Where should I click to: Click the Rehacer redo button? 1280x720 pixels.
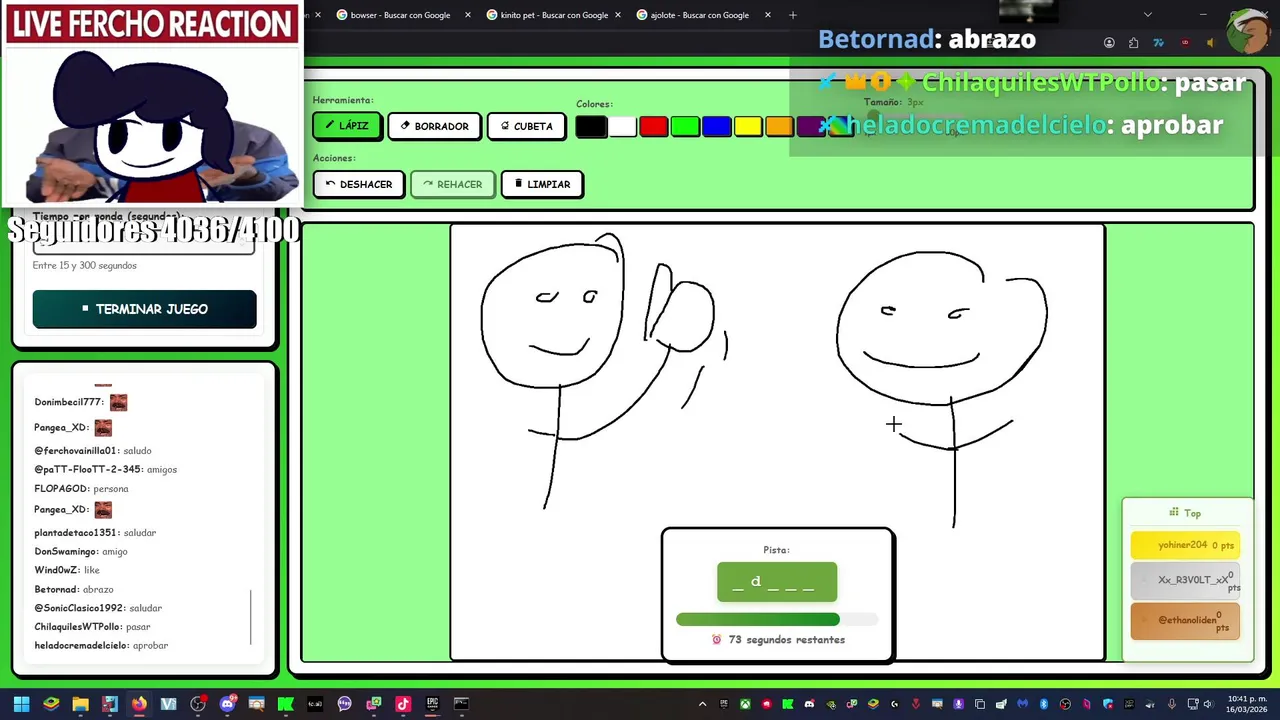coord(453,184)
